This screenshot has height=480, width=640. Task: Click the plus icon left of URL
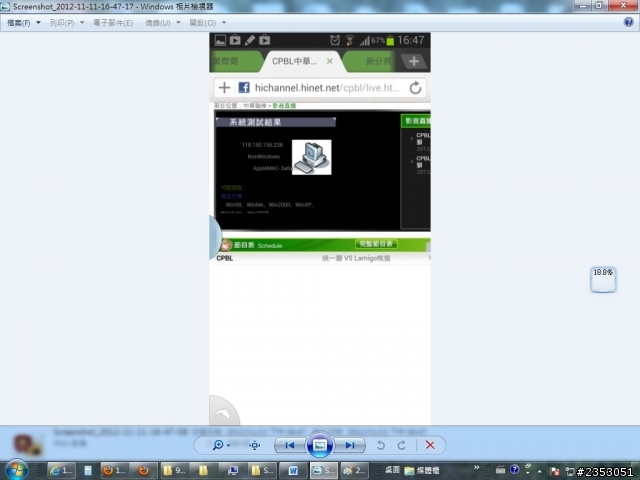tap(224, 87)
